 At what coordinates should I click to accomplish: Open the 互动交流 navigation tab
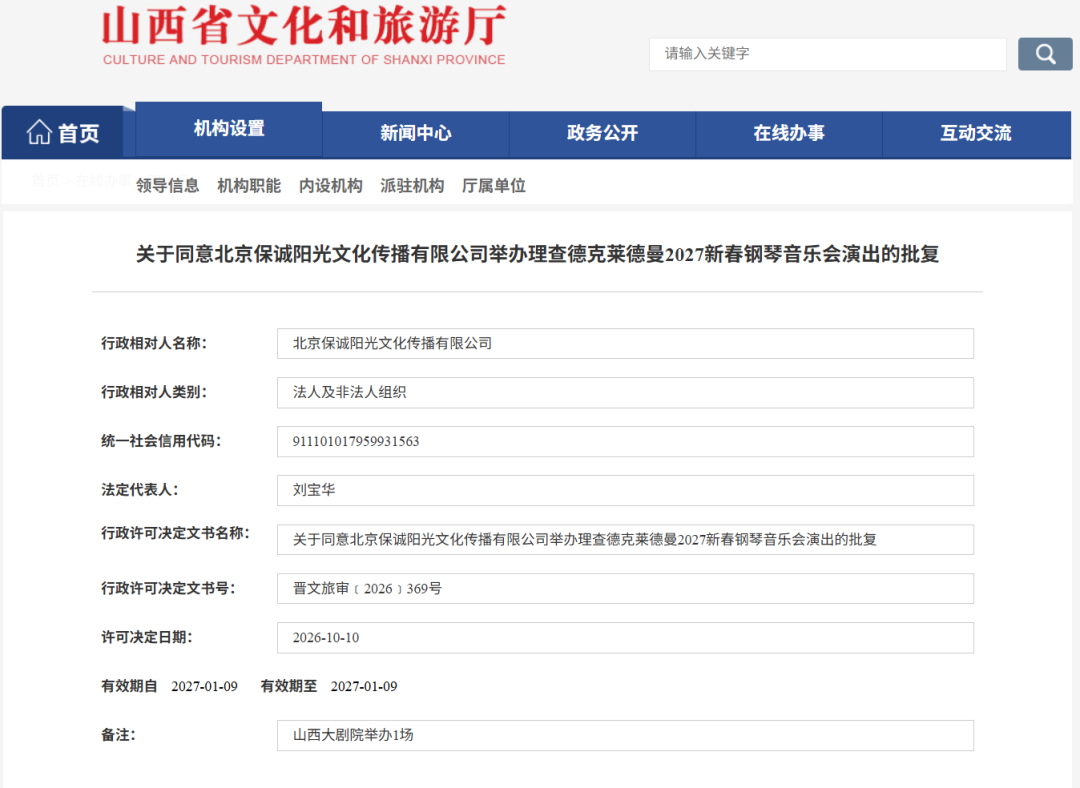pos(977,134)
